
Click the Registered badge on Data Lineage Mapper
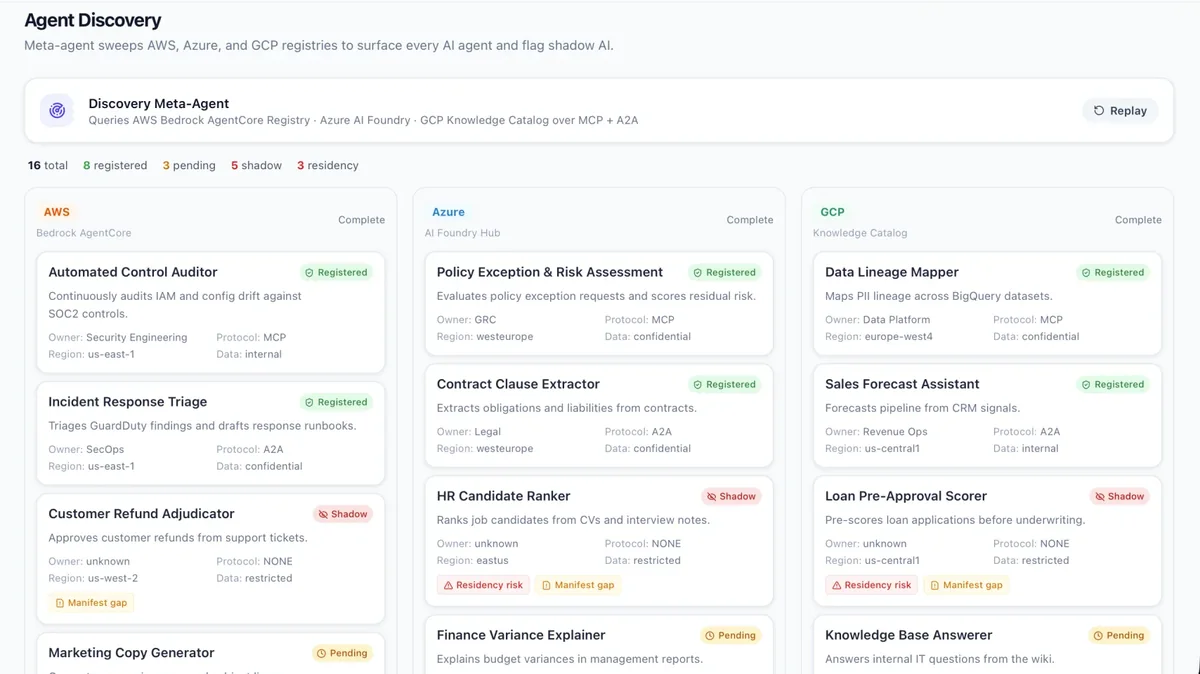1113,272
